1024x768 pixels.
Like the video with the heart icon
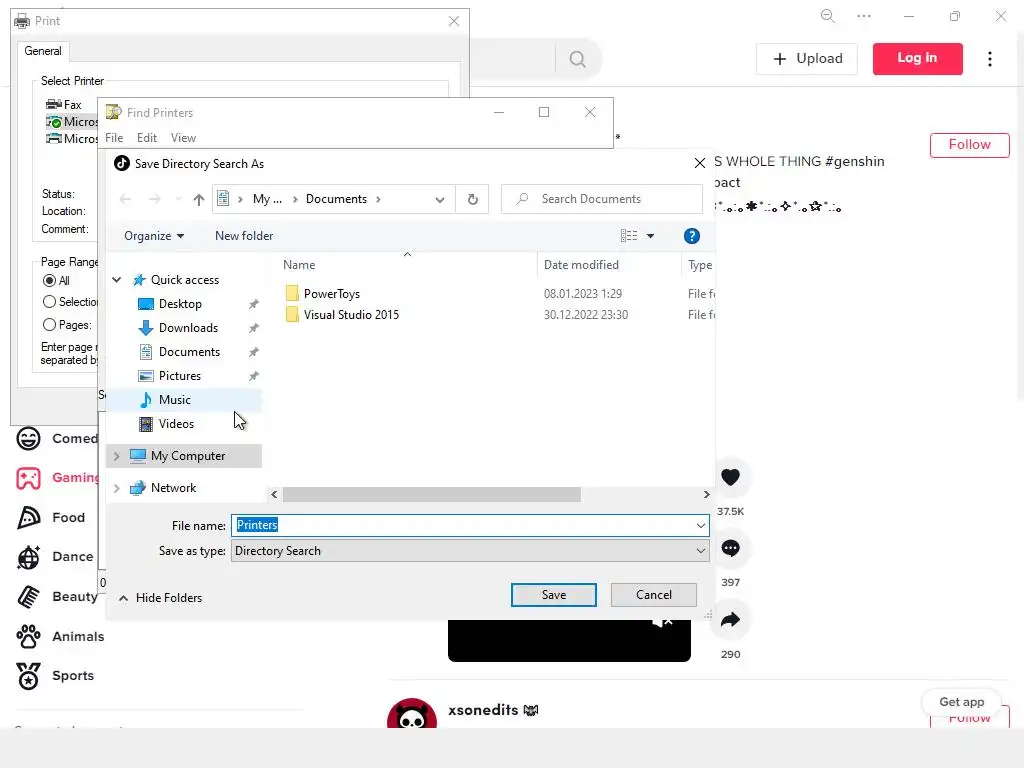730,477
